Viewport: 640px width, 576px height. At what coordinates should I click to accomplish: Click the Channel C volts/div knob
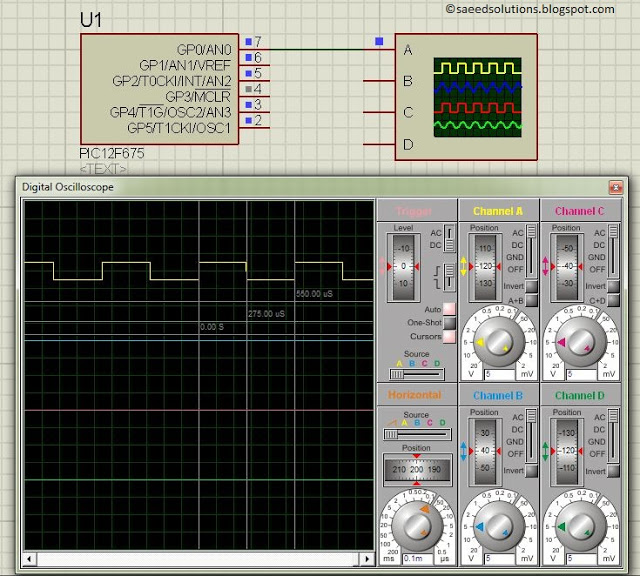click(x=580, y=342)
